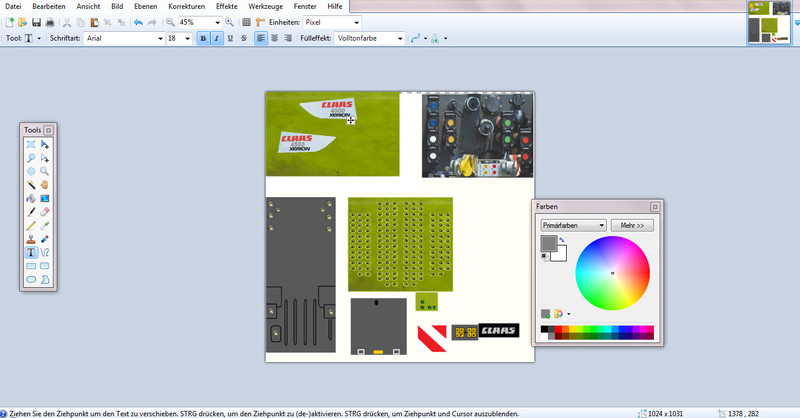Click the Open file toolbar icon
800x418 pixels.
point(22,22)
